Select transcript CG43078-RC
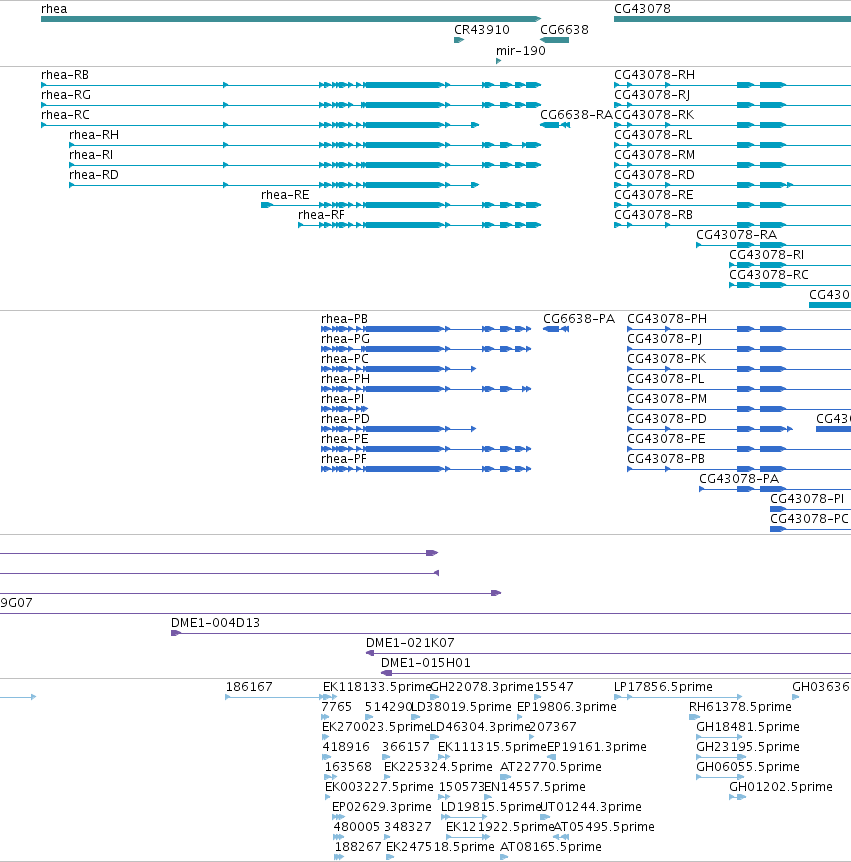This screenshot has width=851, height=862. pyautogui.click(x=790, y=285)
